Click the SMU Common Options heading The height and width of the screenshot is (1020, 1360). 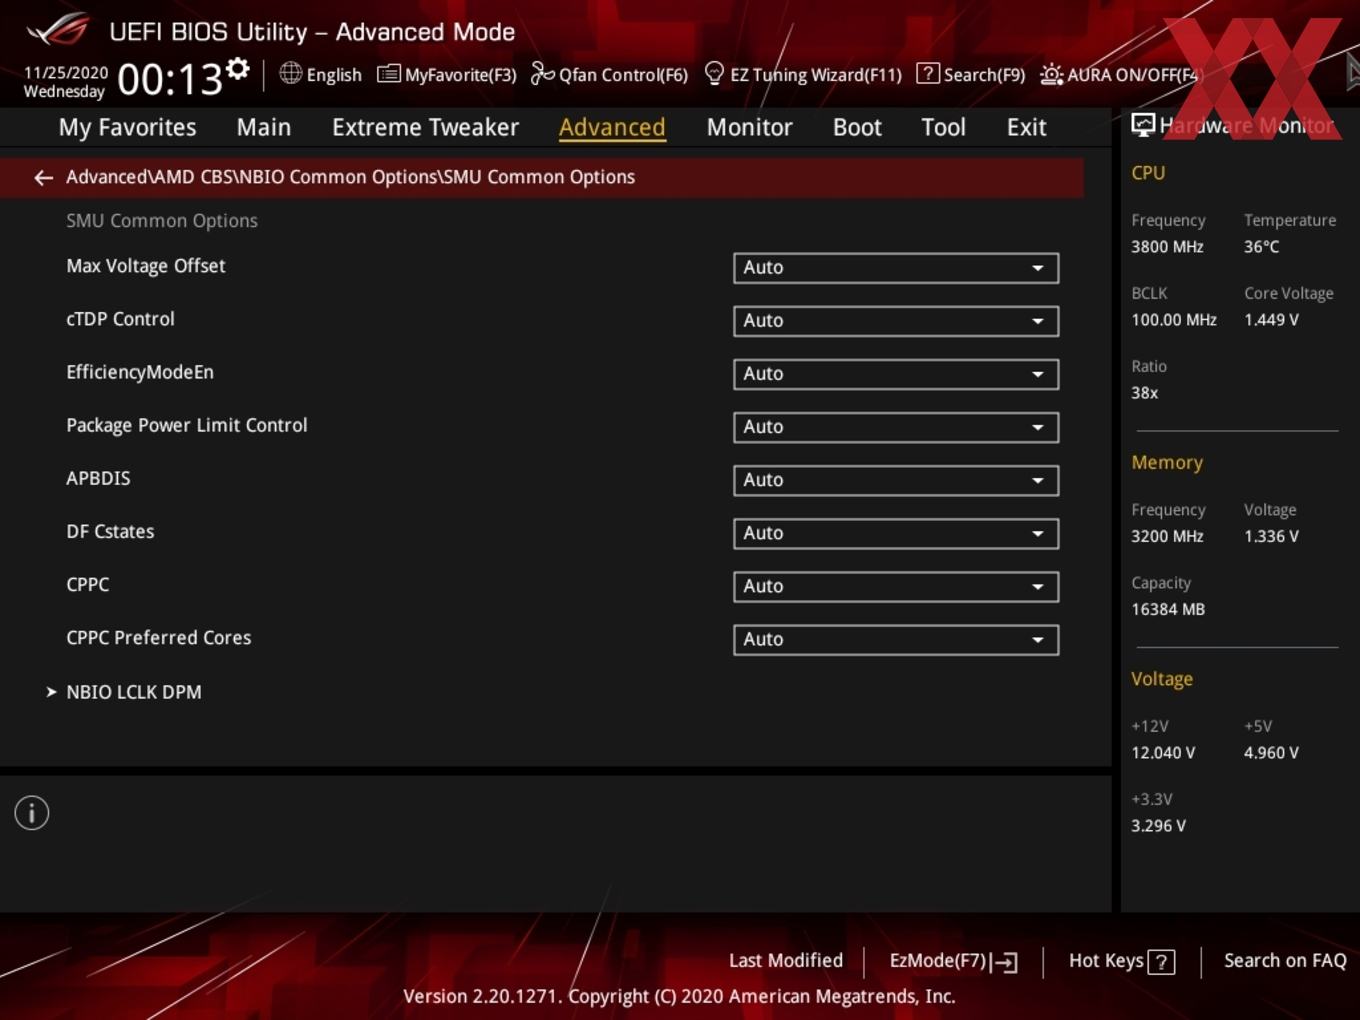pyautogui.click(x=162, y=221)
